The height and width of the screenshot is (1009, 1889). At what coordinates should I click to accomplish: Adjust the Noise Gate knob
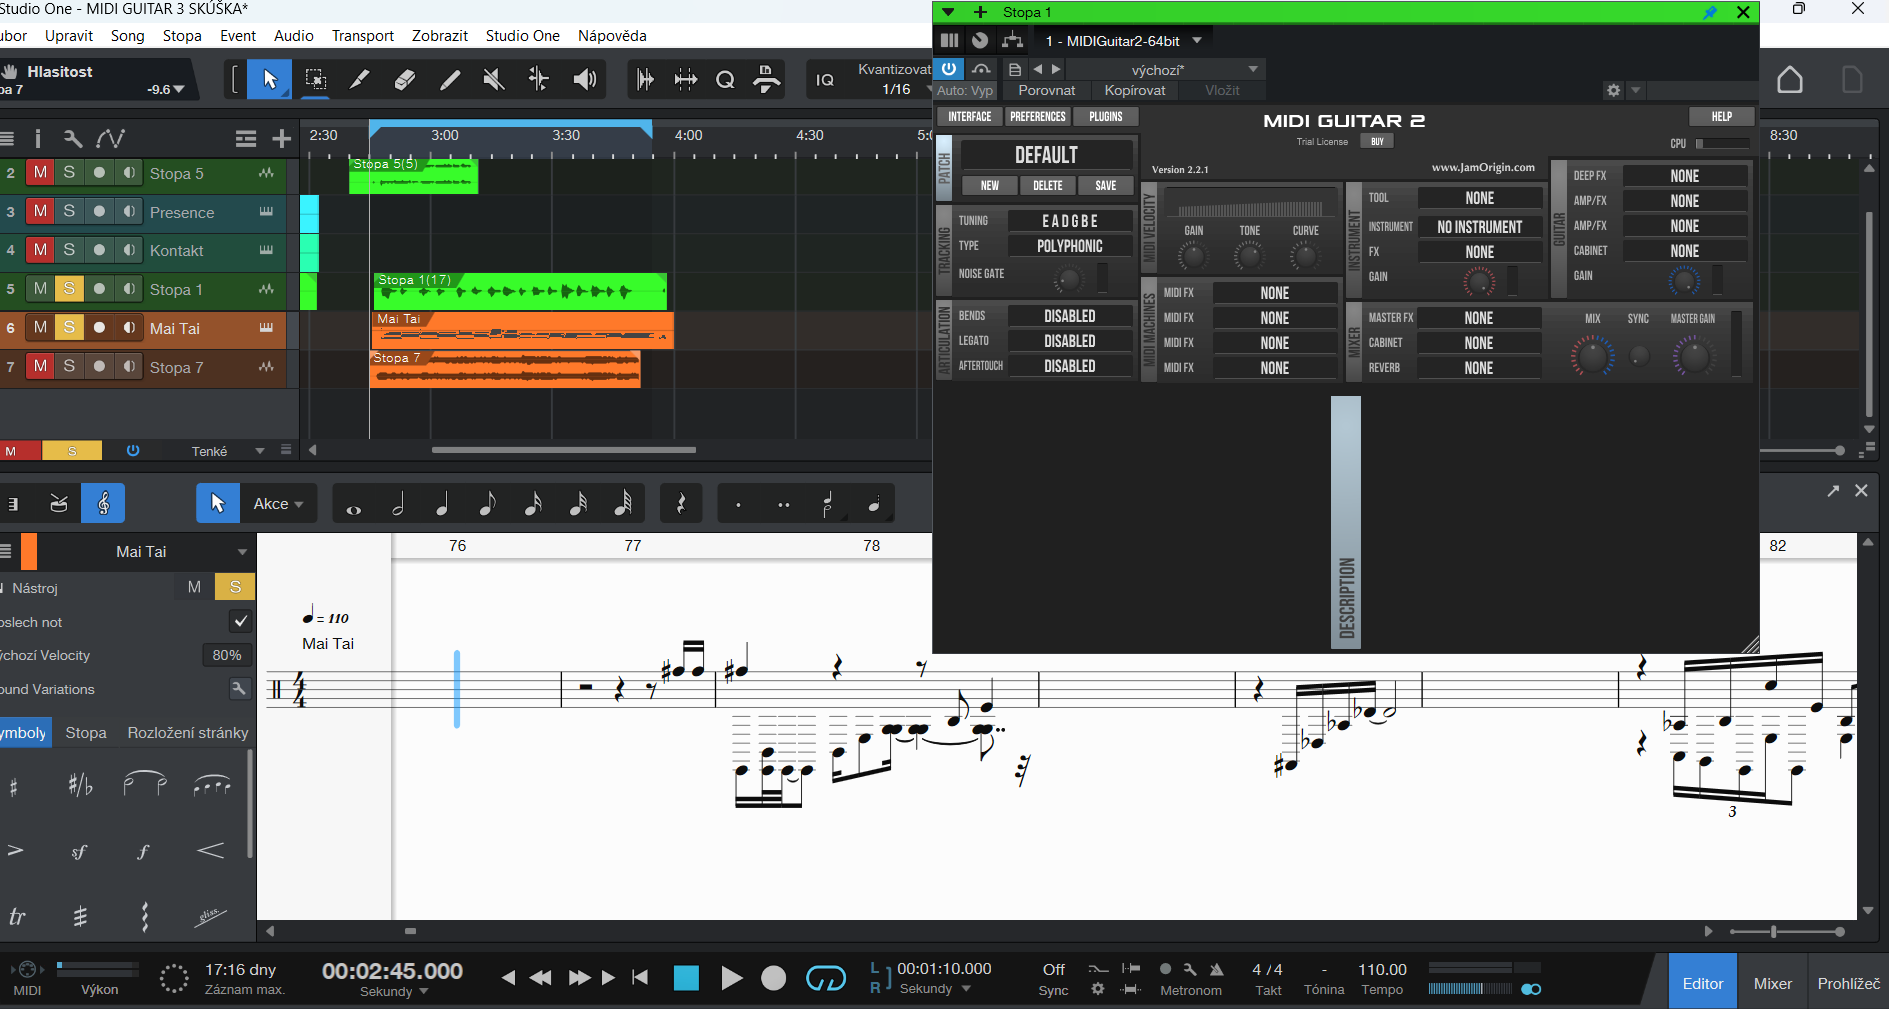coord(1068,279)
